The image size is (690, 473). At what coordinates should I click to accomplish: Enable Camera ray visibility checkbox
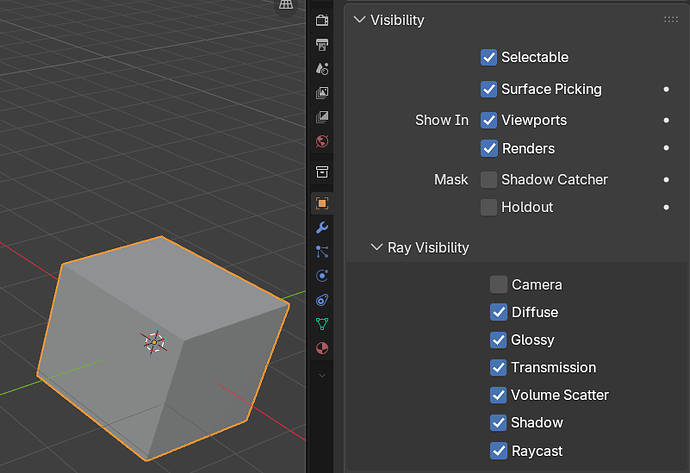click(x=499, y=285)
